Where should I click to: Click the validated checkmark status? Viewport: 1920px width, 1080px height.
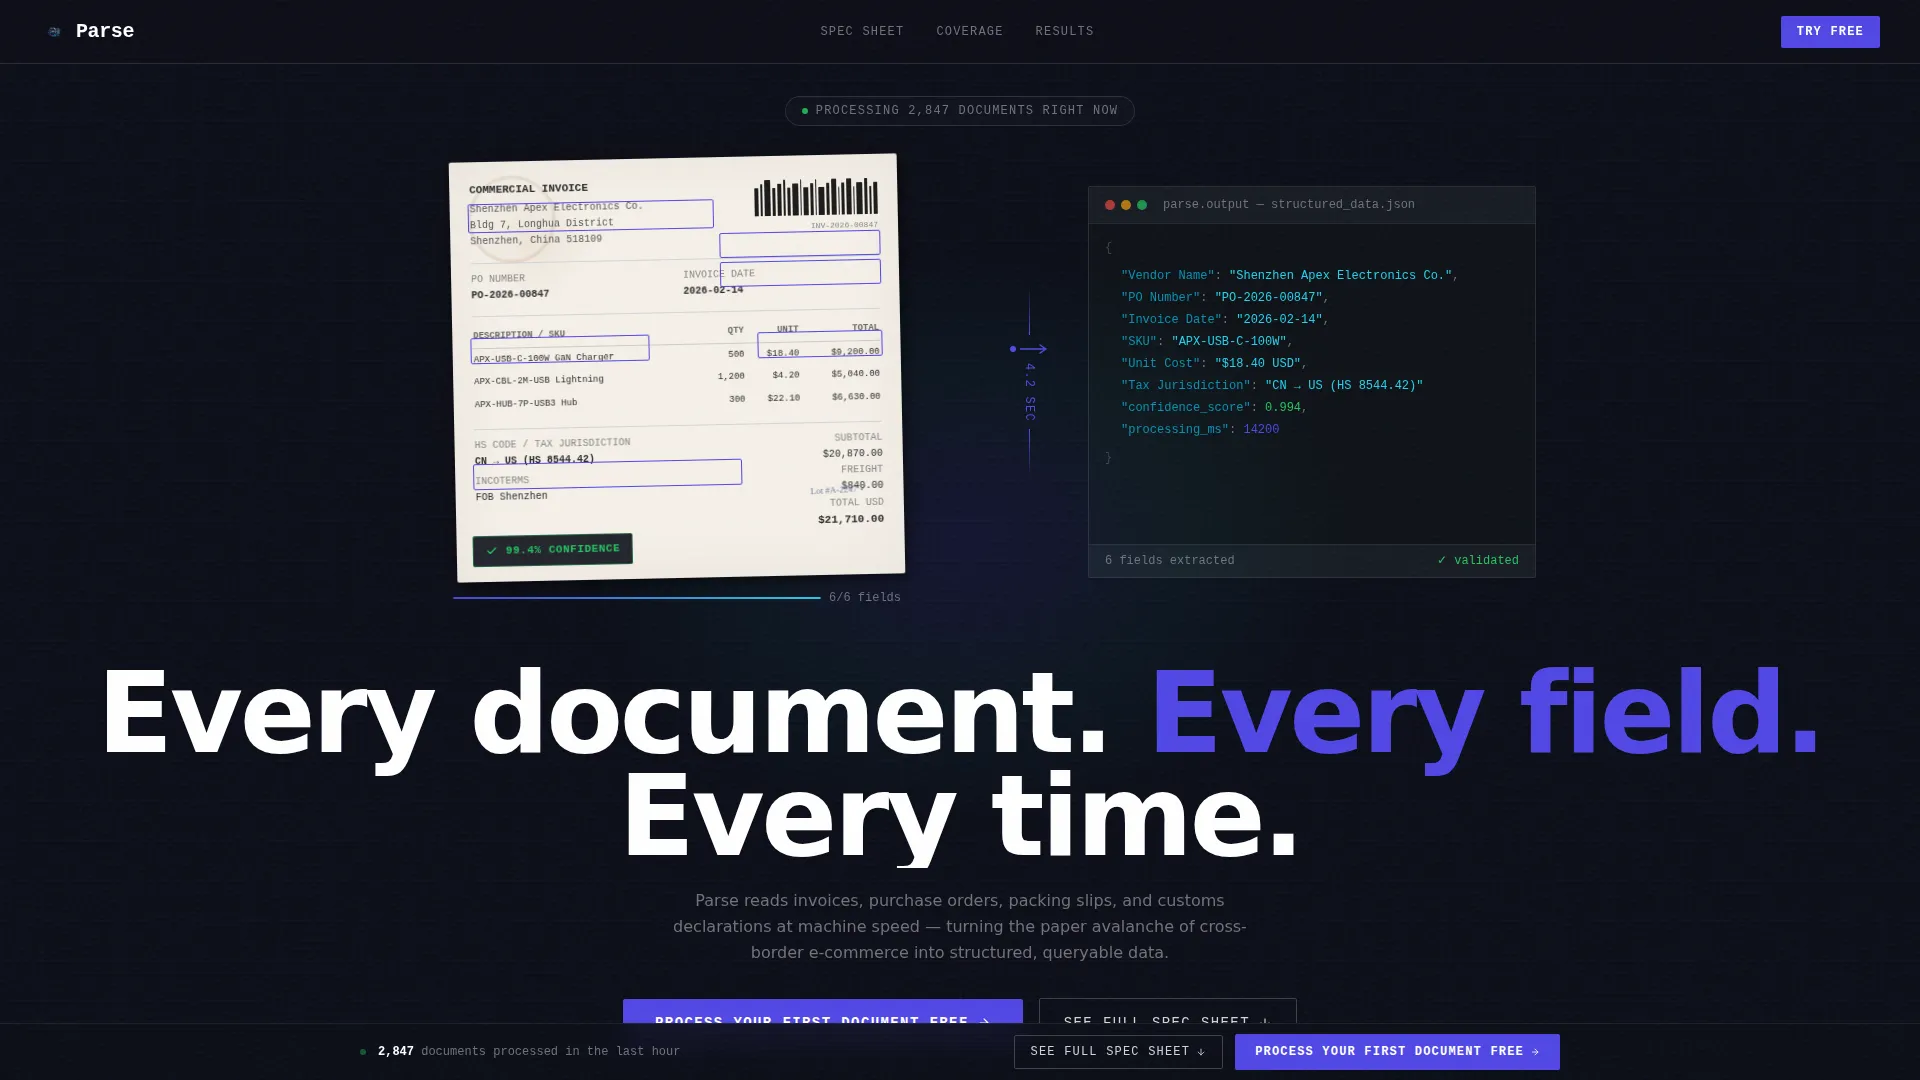[x=1478, y=561]
